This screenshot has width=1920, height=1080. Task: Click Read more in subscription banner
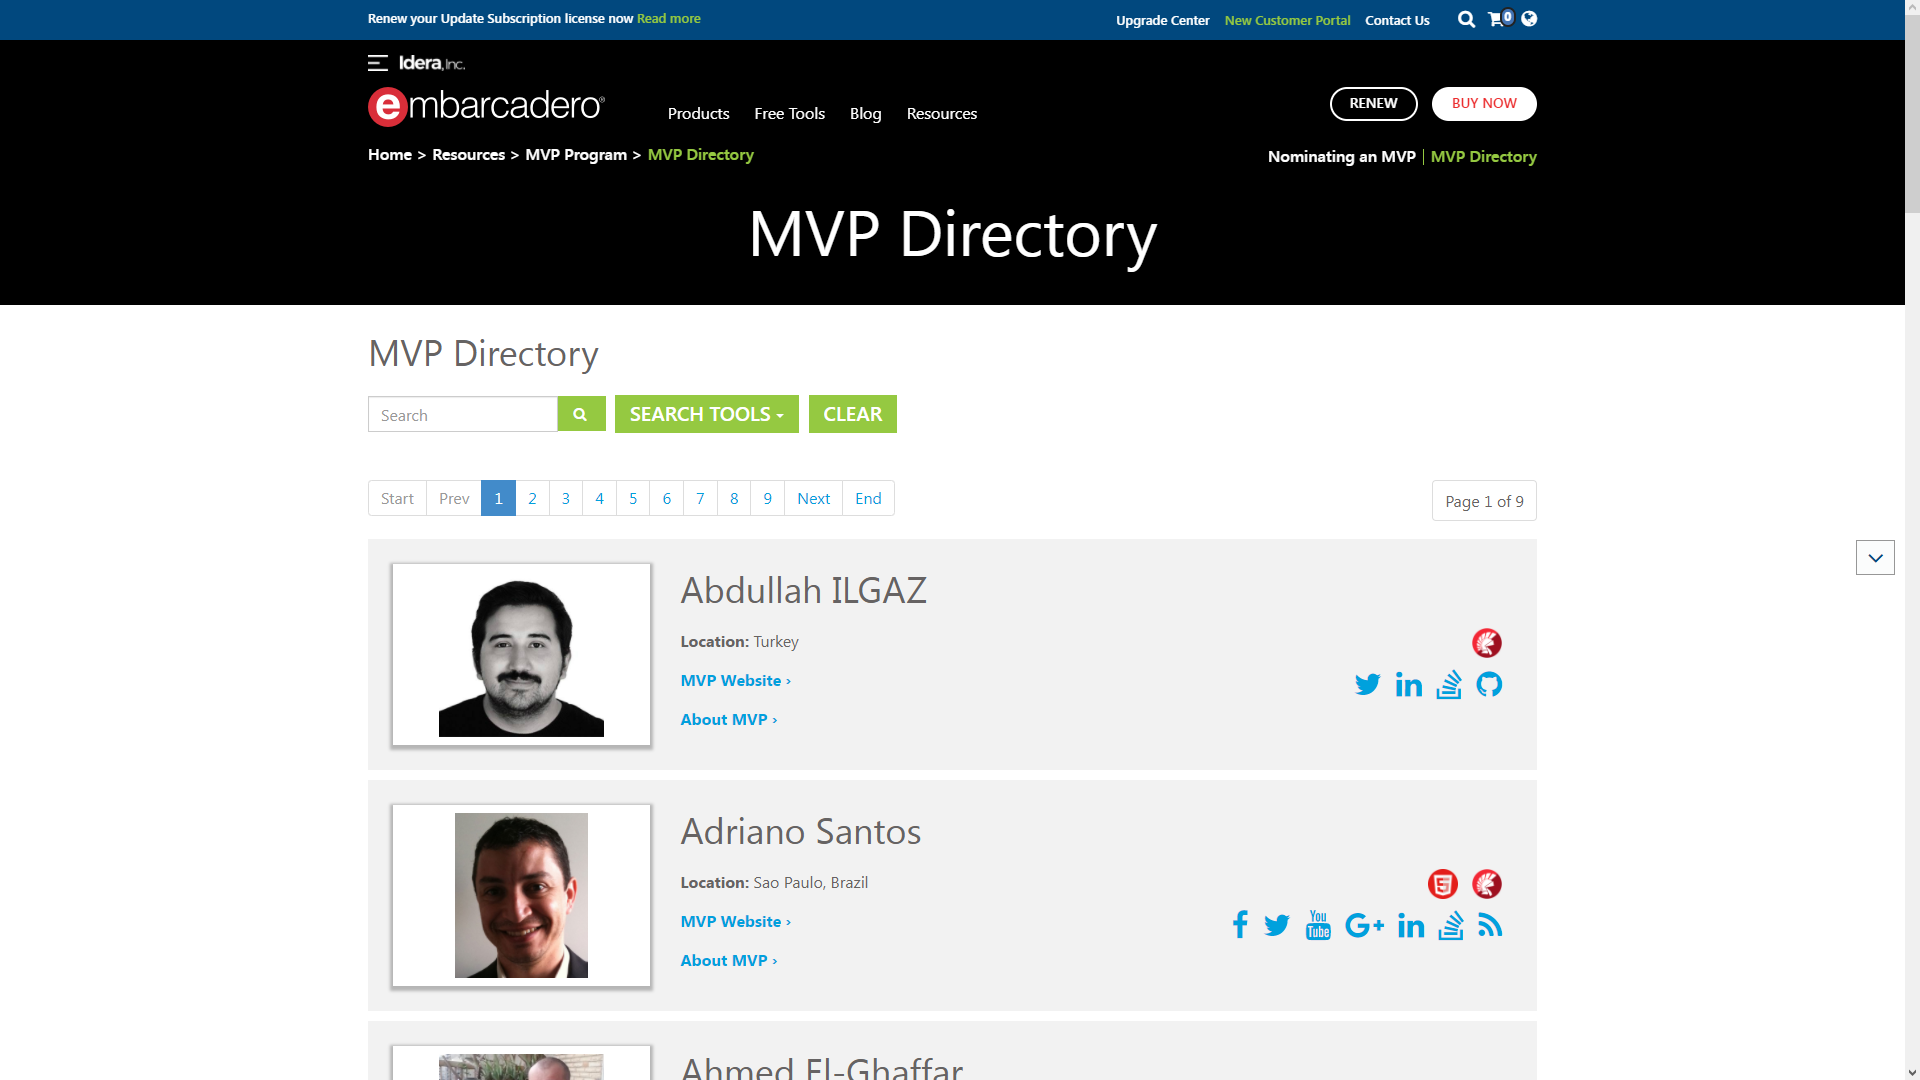(669, 19)
